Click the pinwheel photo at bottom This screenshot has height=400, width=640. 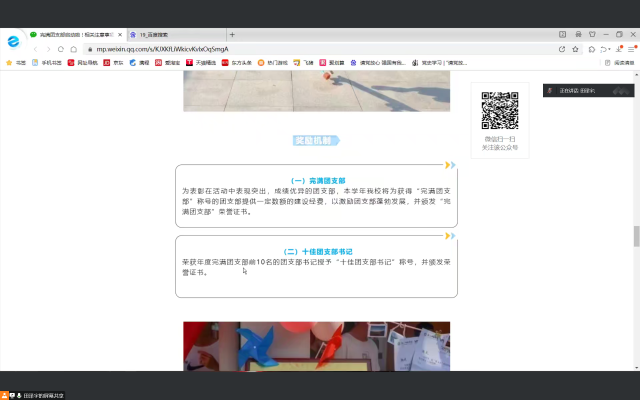click(316, 346)
